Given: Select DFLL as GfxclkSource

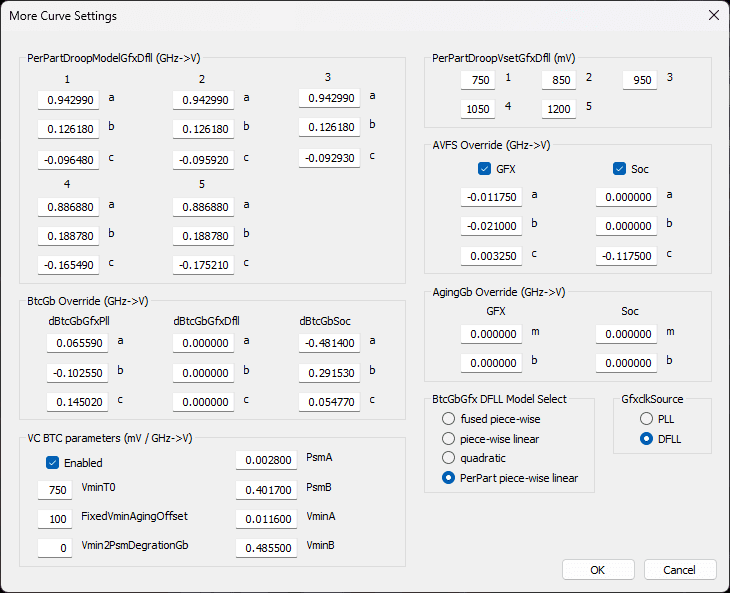Looking at the screenshot, I should [647, 438].
